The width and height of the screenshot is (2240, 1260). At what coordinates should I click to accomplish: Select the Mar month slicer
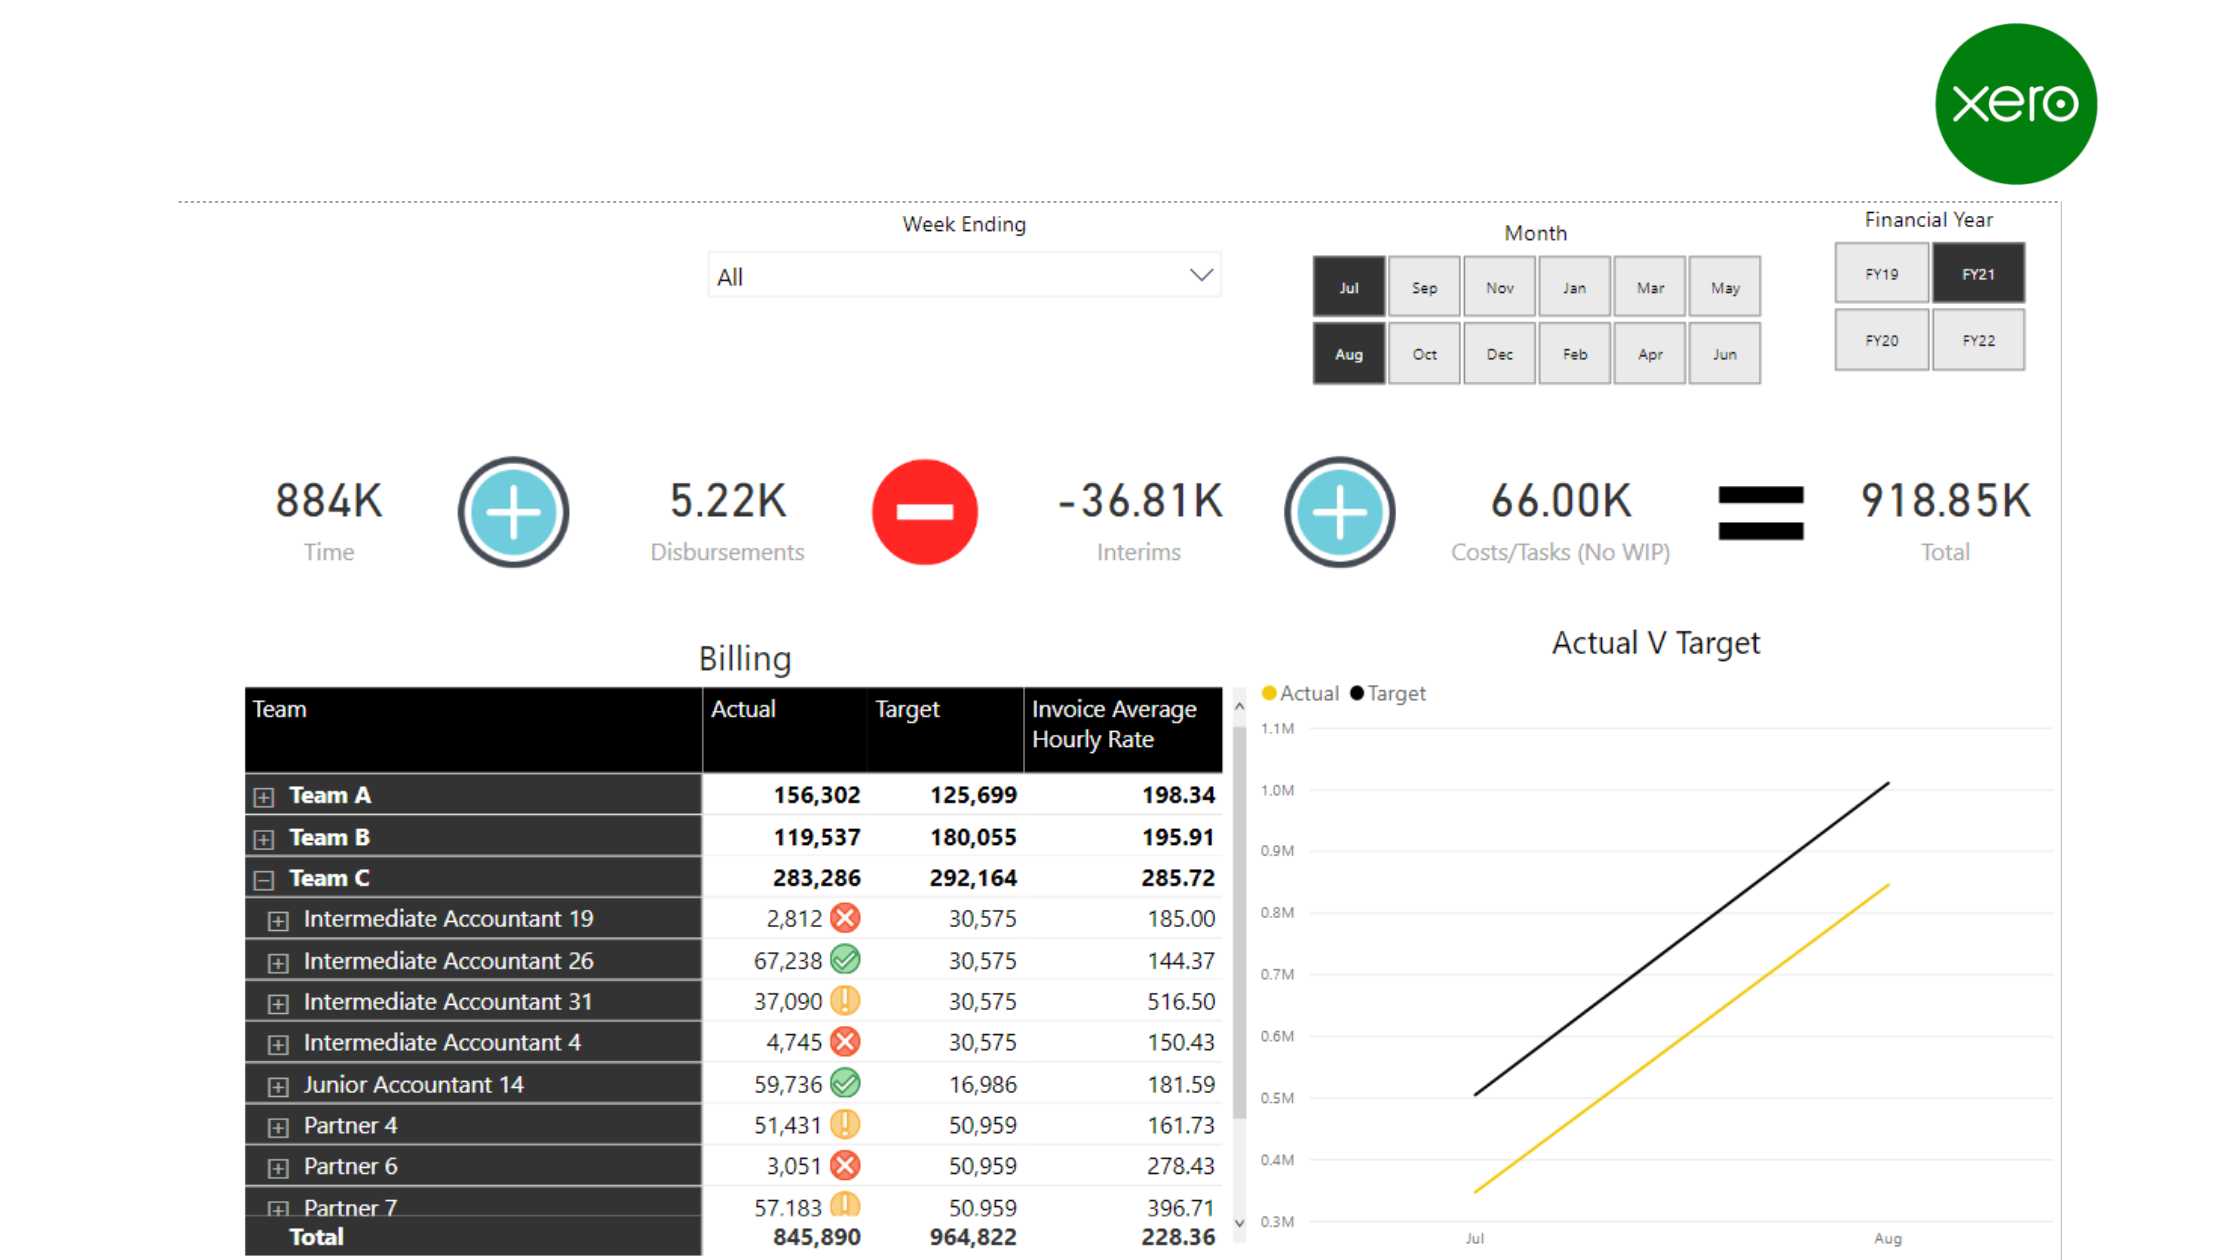coord(1650,288)
